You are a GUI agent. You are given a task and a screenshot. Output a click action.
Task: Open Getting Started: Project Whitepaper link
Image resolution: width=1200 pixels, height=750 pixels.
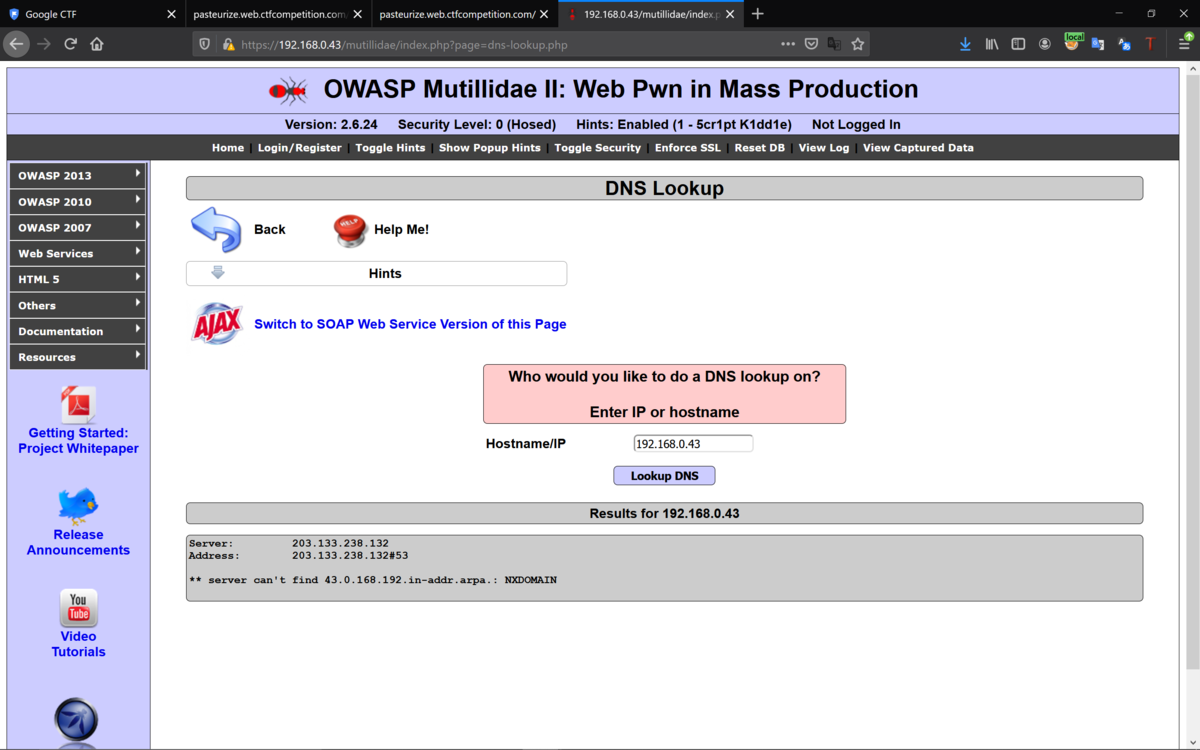coord(78,441)
